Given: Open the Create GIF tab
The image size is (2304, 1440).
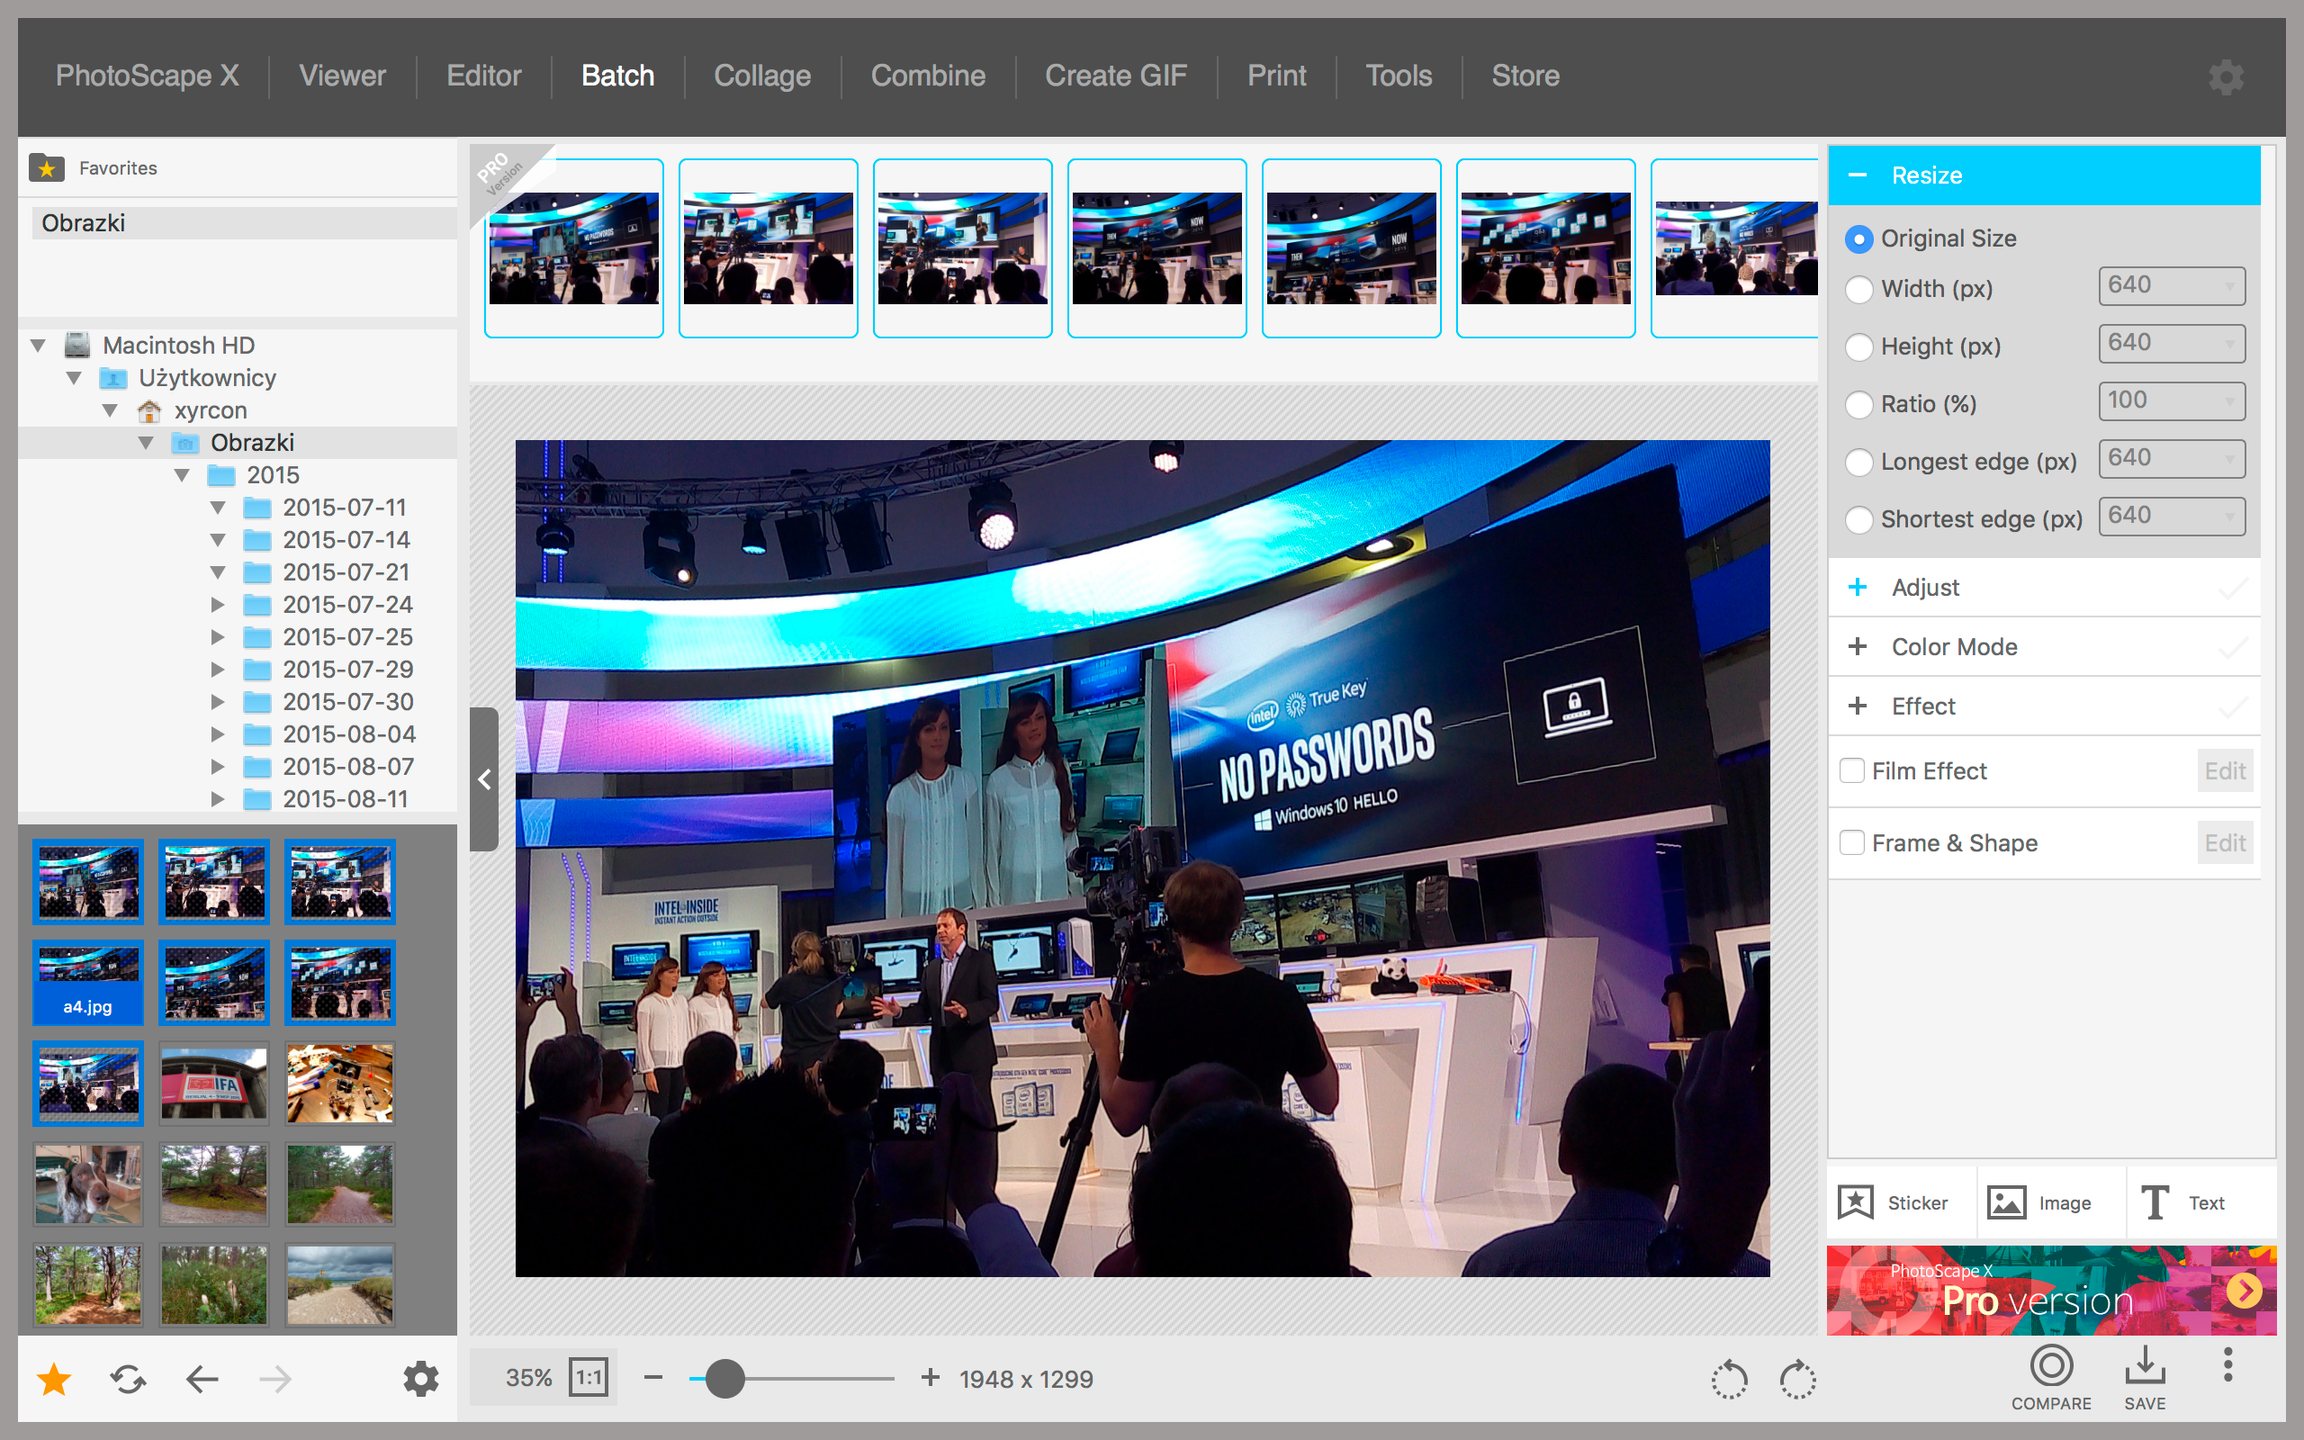Looking at the screenshot, I should pyautogui.click(x=1116, y=76).
